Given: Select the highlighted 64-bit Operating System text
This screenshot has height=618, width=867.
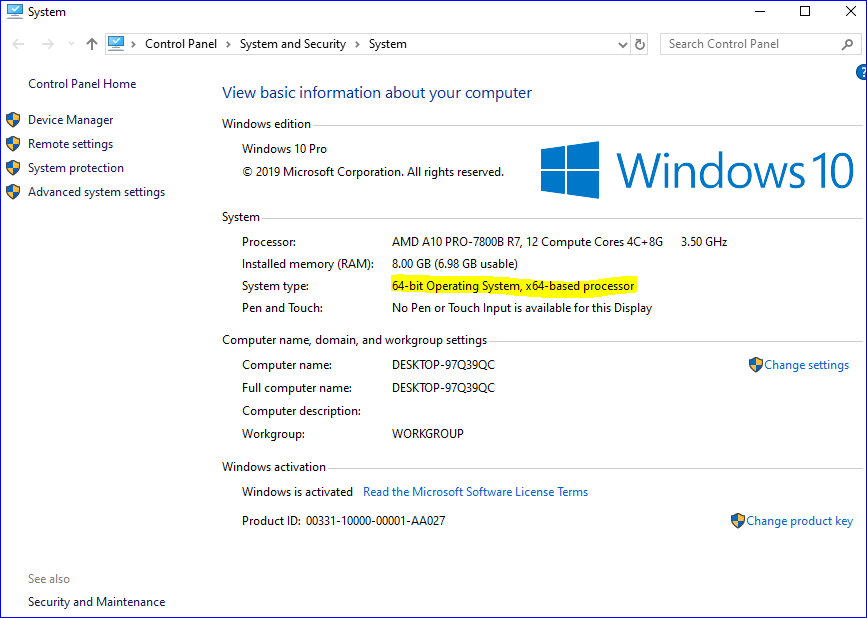Looking at the screenshot, I should click(513, 286).
